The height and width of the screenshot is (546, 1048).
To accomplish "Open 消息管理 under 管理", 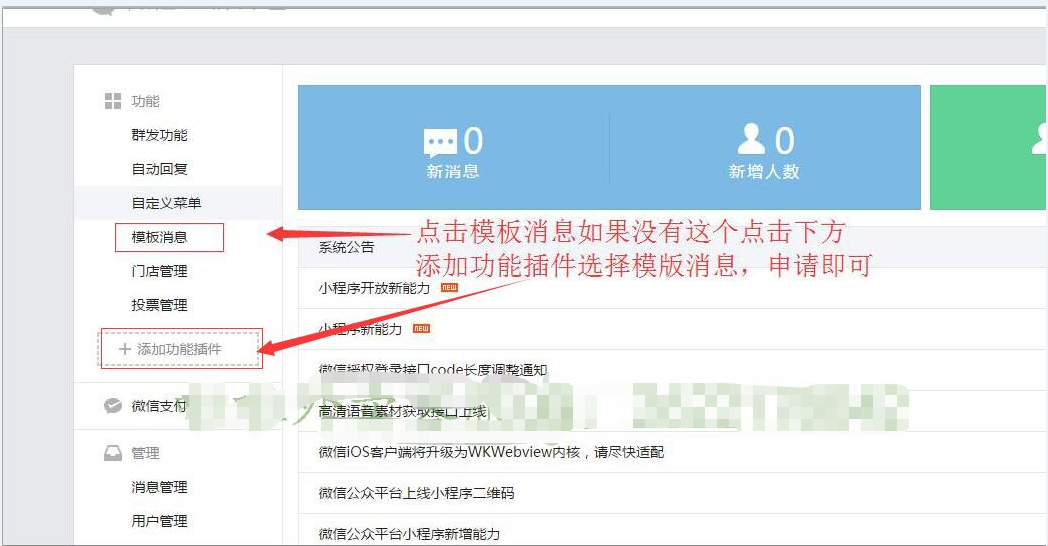I will coord(159,487).
